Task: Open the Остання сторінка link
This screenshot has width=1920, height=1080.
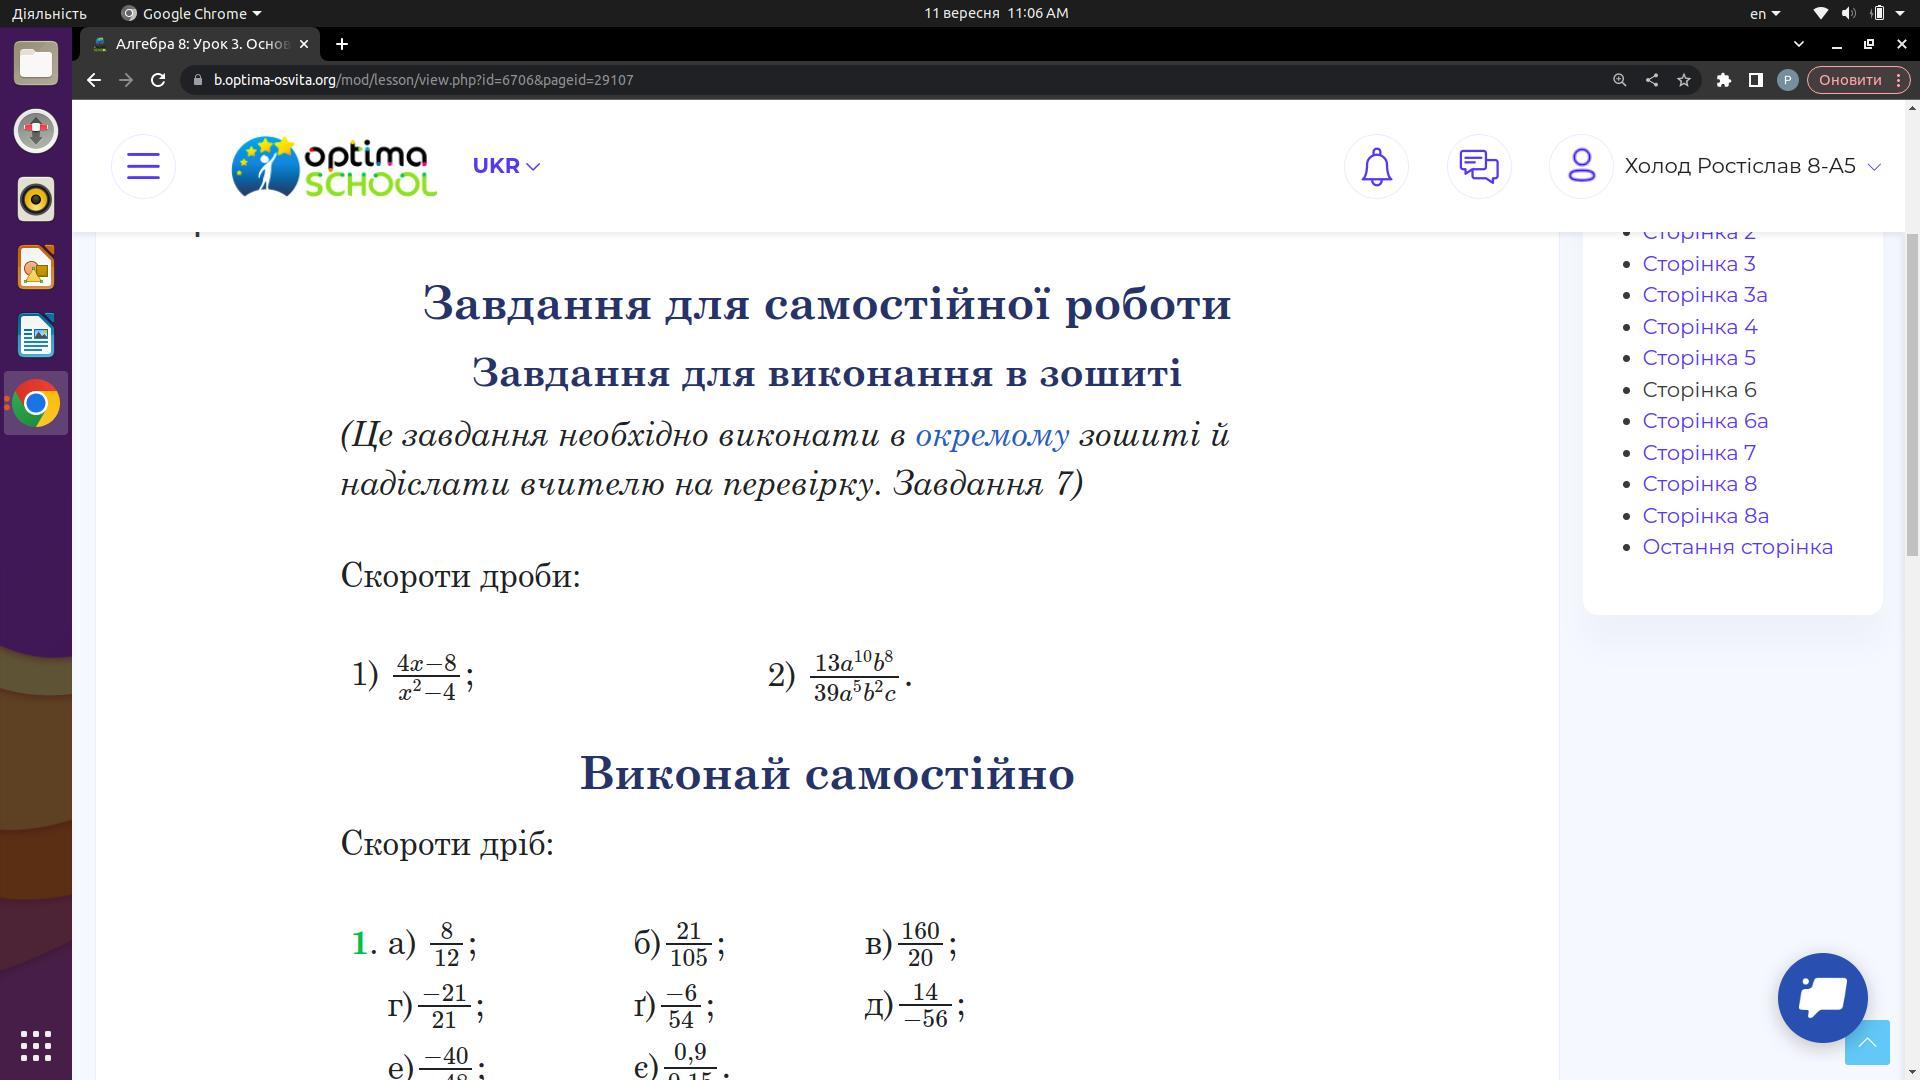Action: [x=1737, y=547]
